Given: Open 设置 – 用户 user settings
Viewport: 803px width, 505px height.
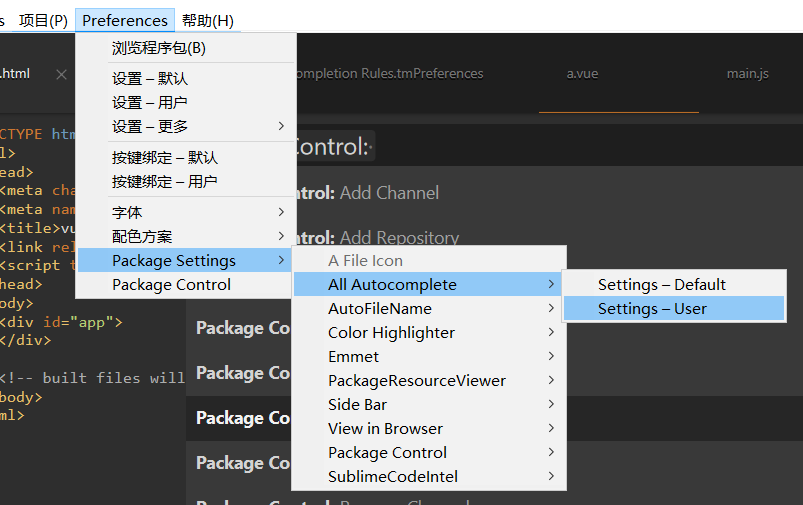Looking at the screenshot, I should tap(150, 102).
